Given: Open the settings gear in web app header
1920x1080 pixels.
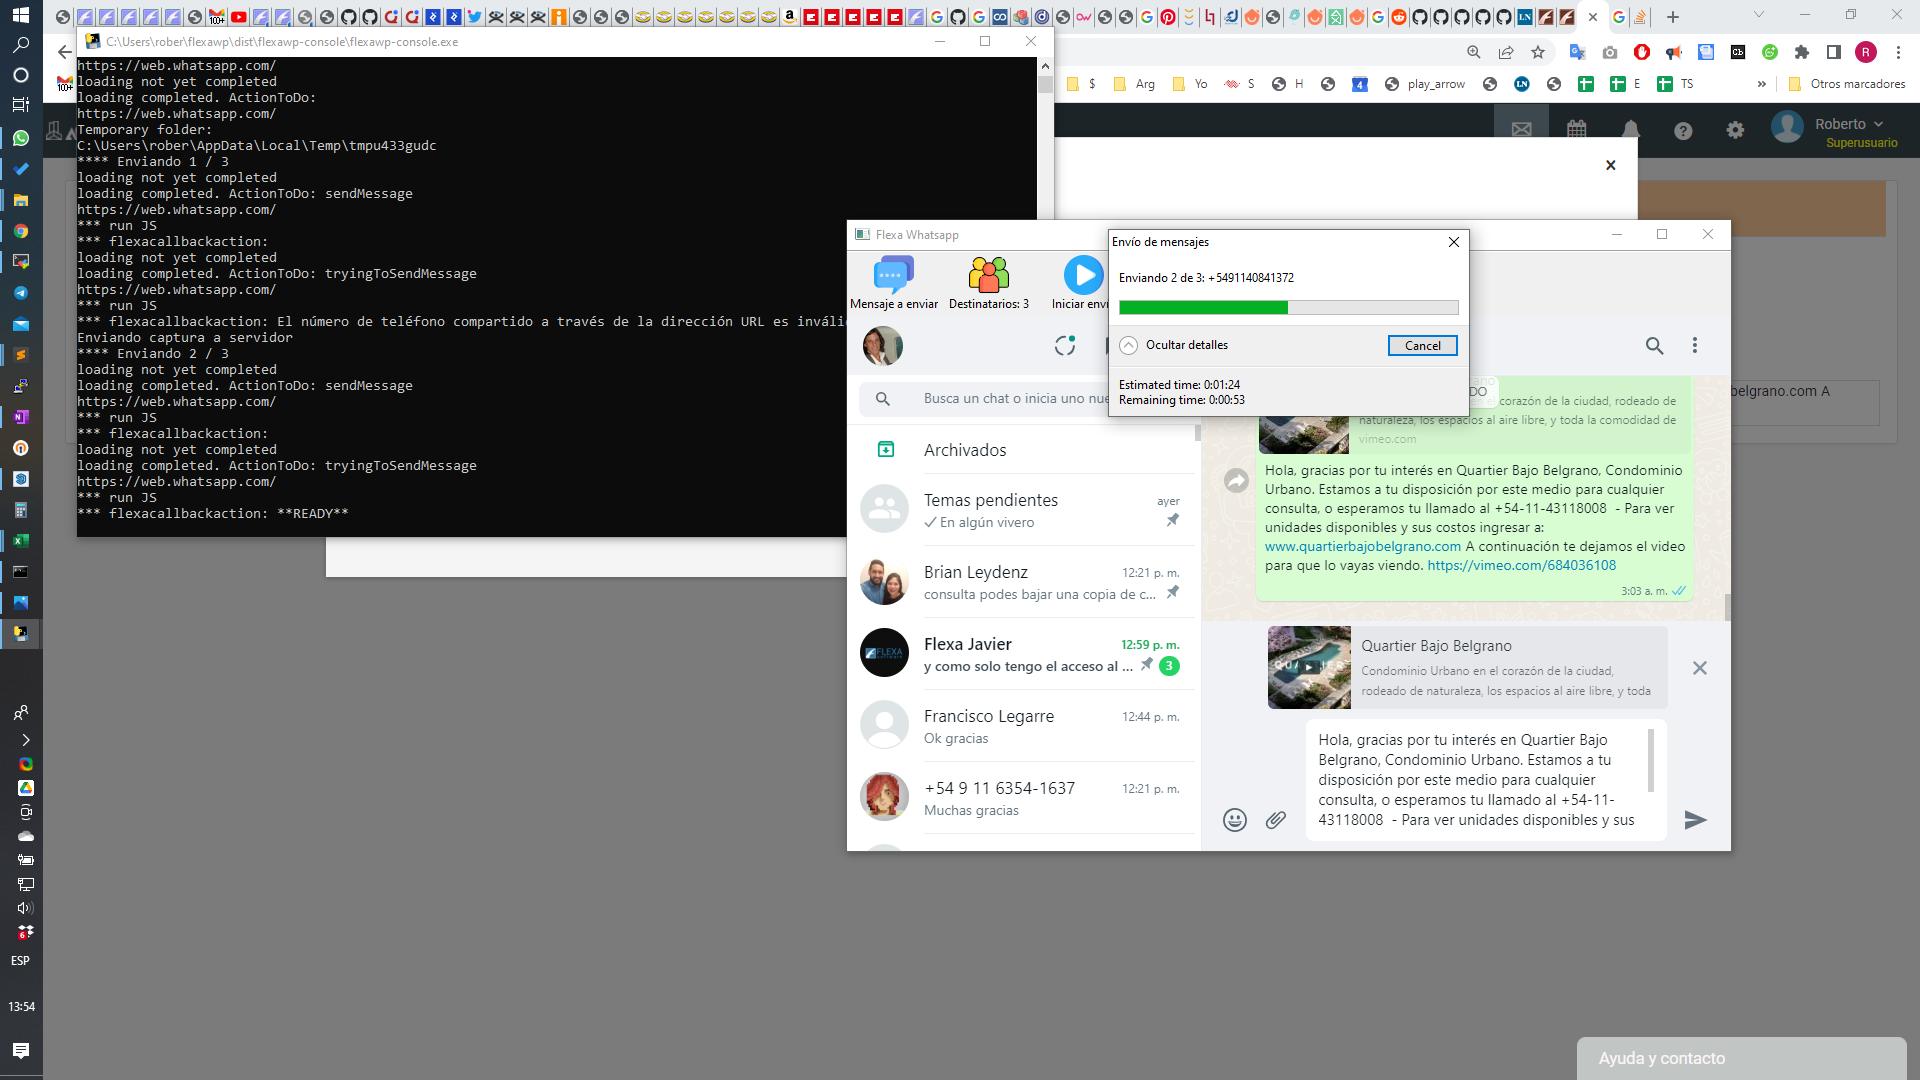Looking at the screenshot, I should tap(1735, 131).
